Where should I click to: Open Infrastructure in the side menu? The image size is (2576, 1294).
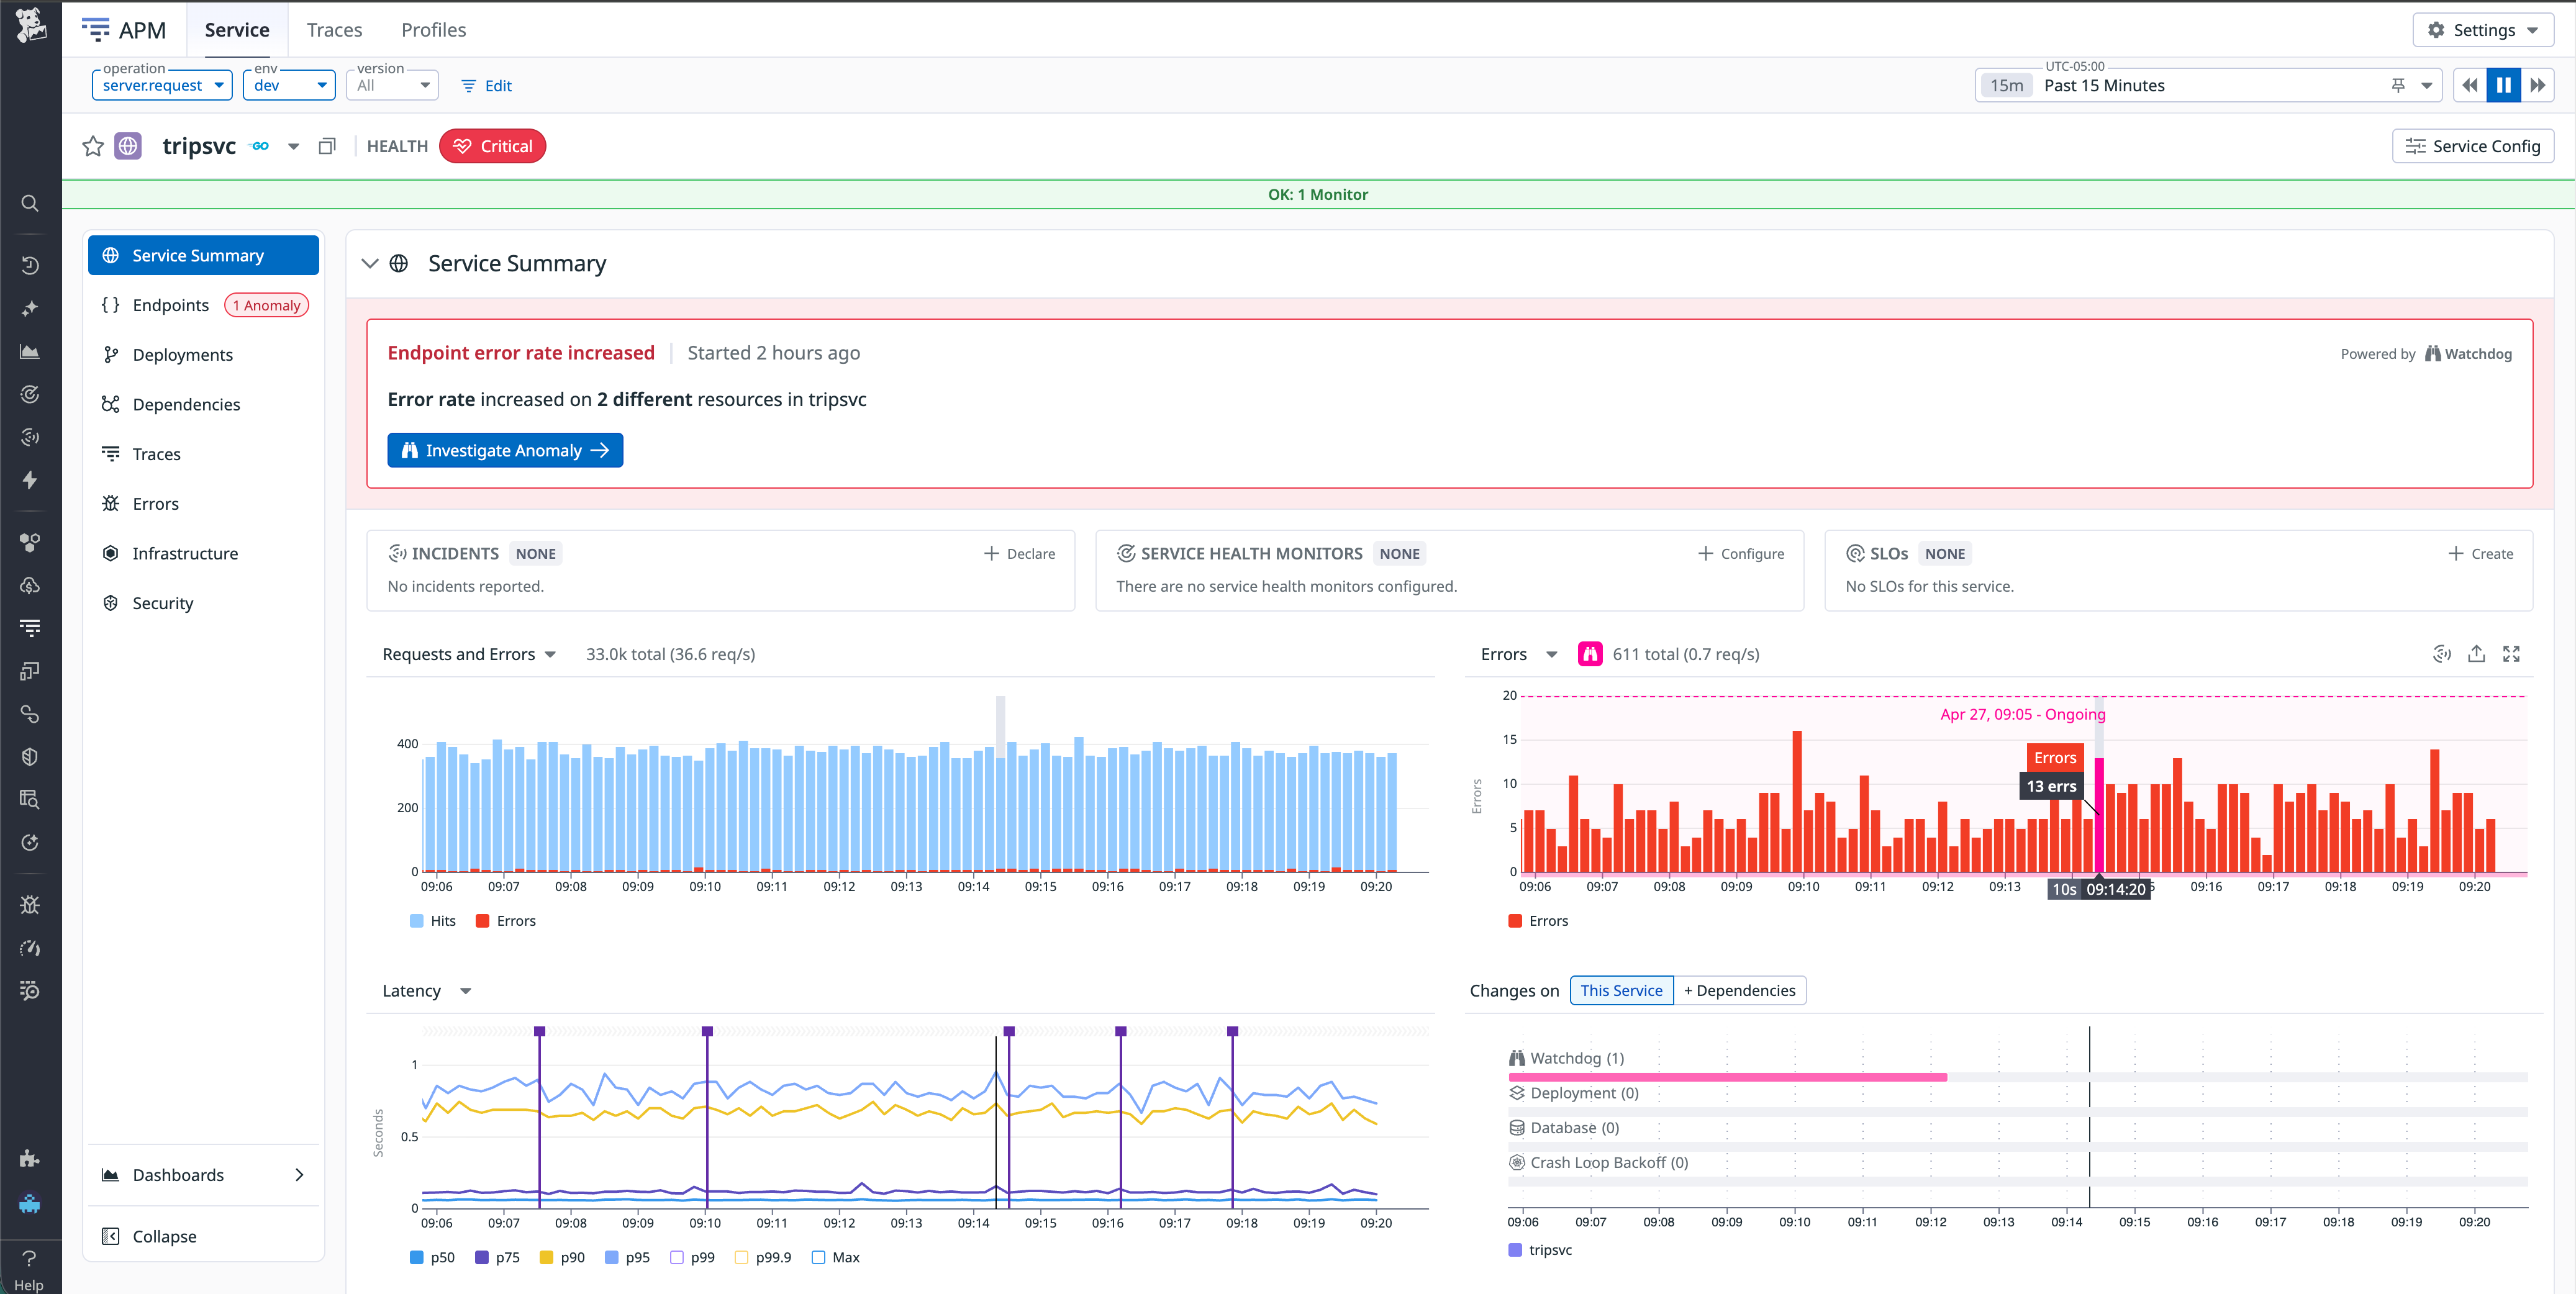(x=203, y=553)
